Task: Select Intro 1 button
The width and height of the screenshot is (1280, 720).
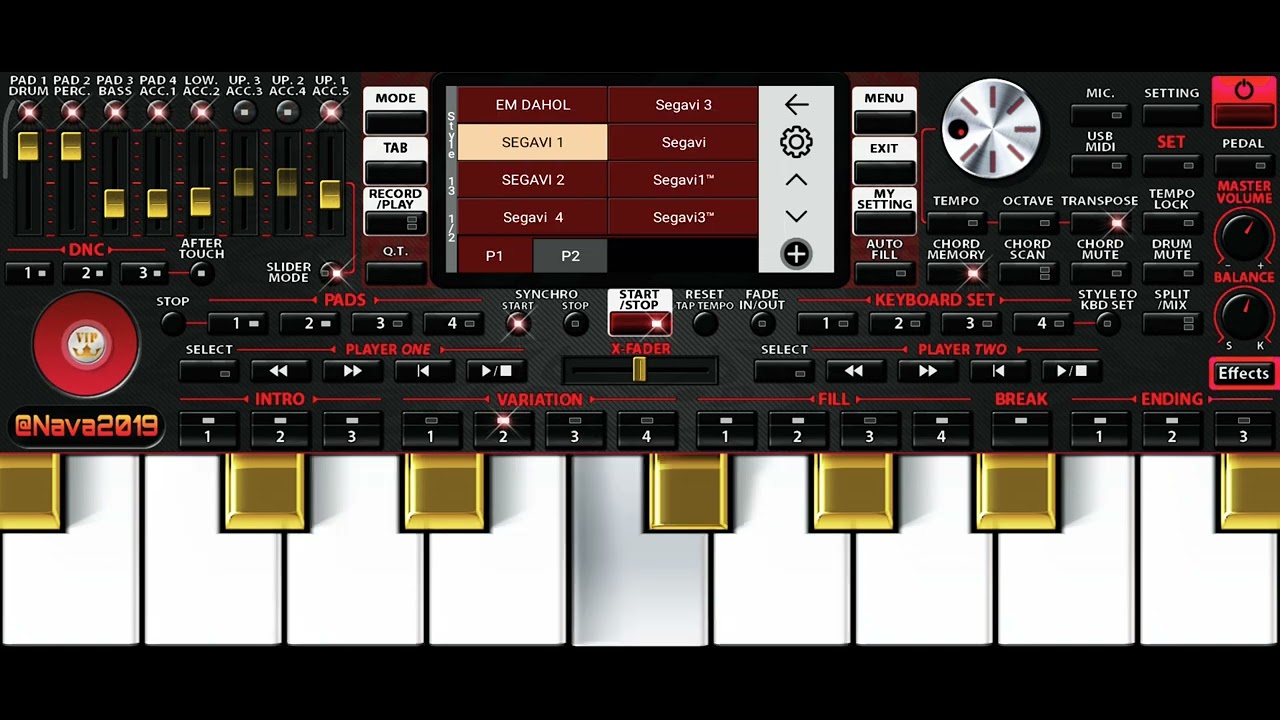Action: click(x=208, y=429)
